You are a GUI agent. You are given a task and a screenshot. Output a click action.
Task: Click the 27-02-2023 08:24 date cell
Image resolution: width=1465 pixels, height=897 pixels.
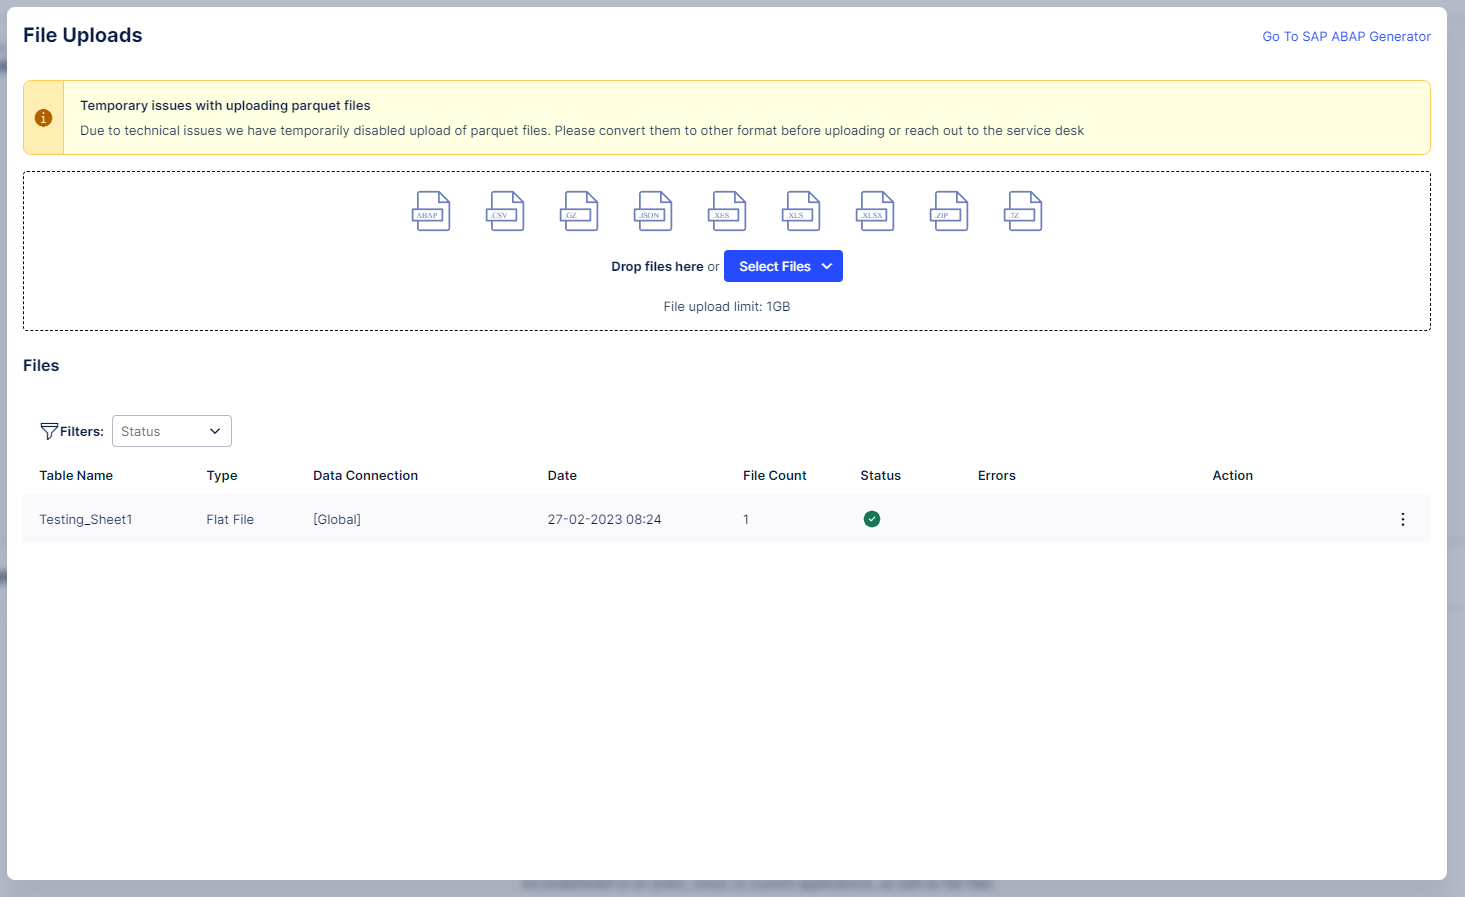(x=604, y=520)
